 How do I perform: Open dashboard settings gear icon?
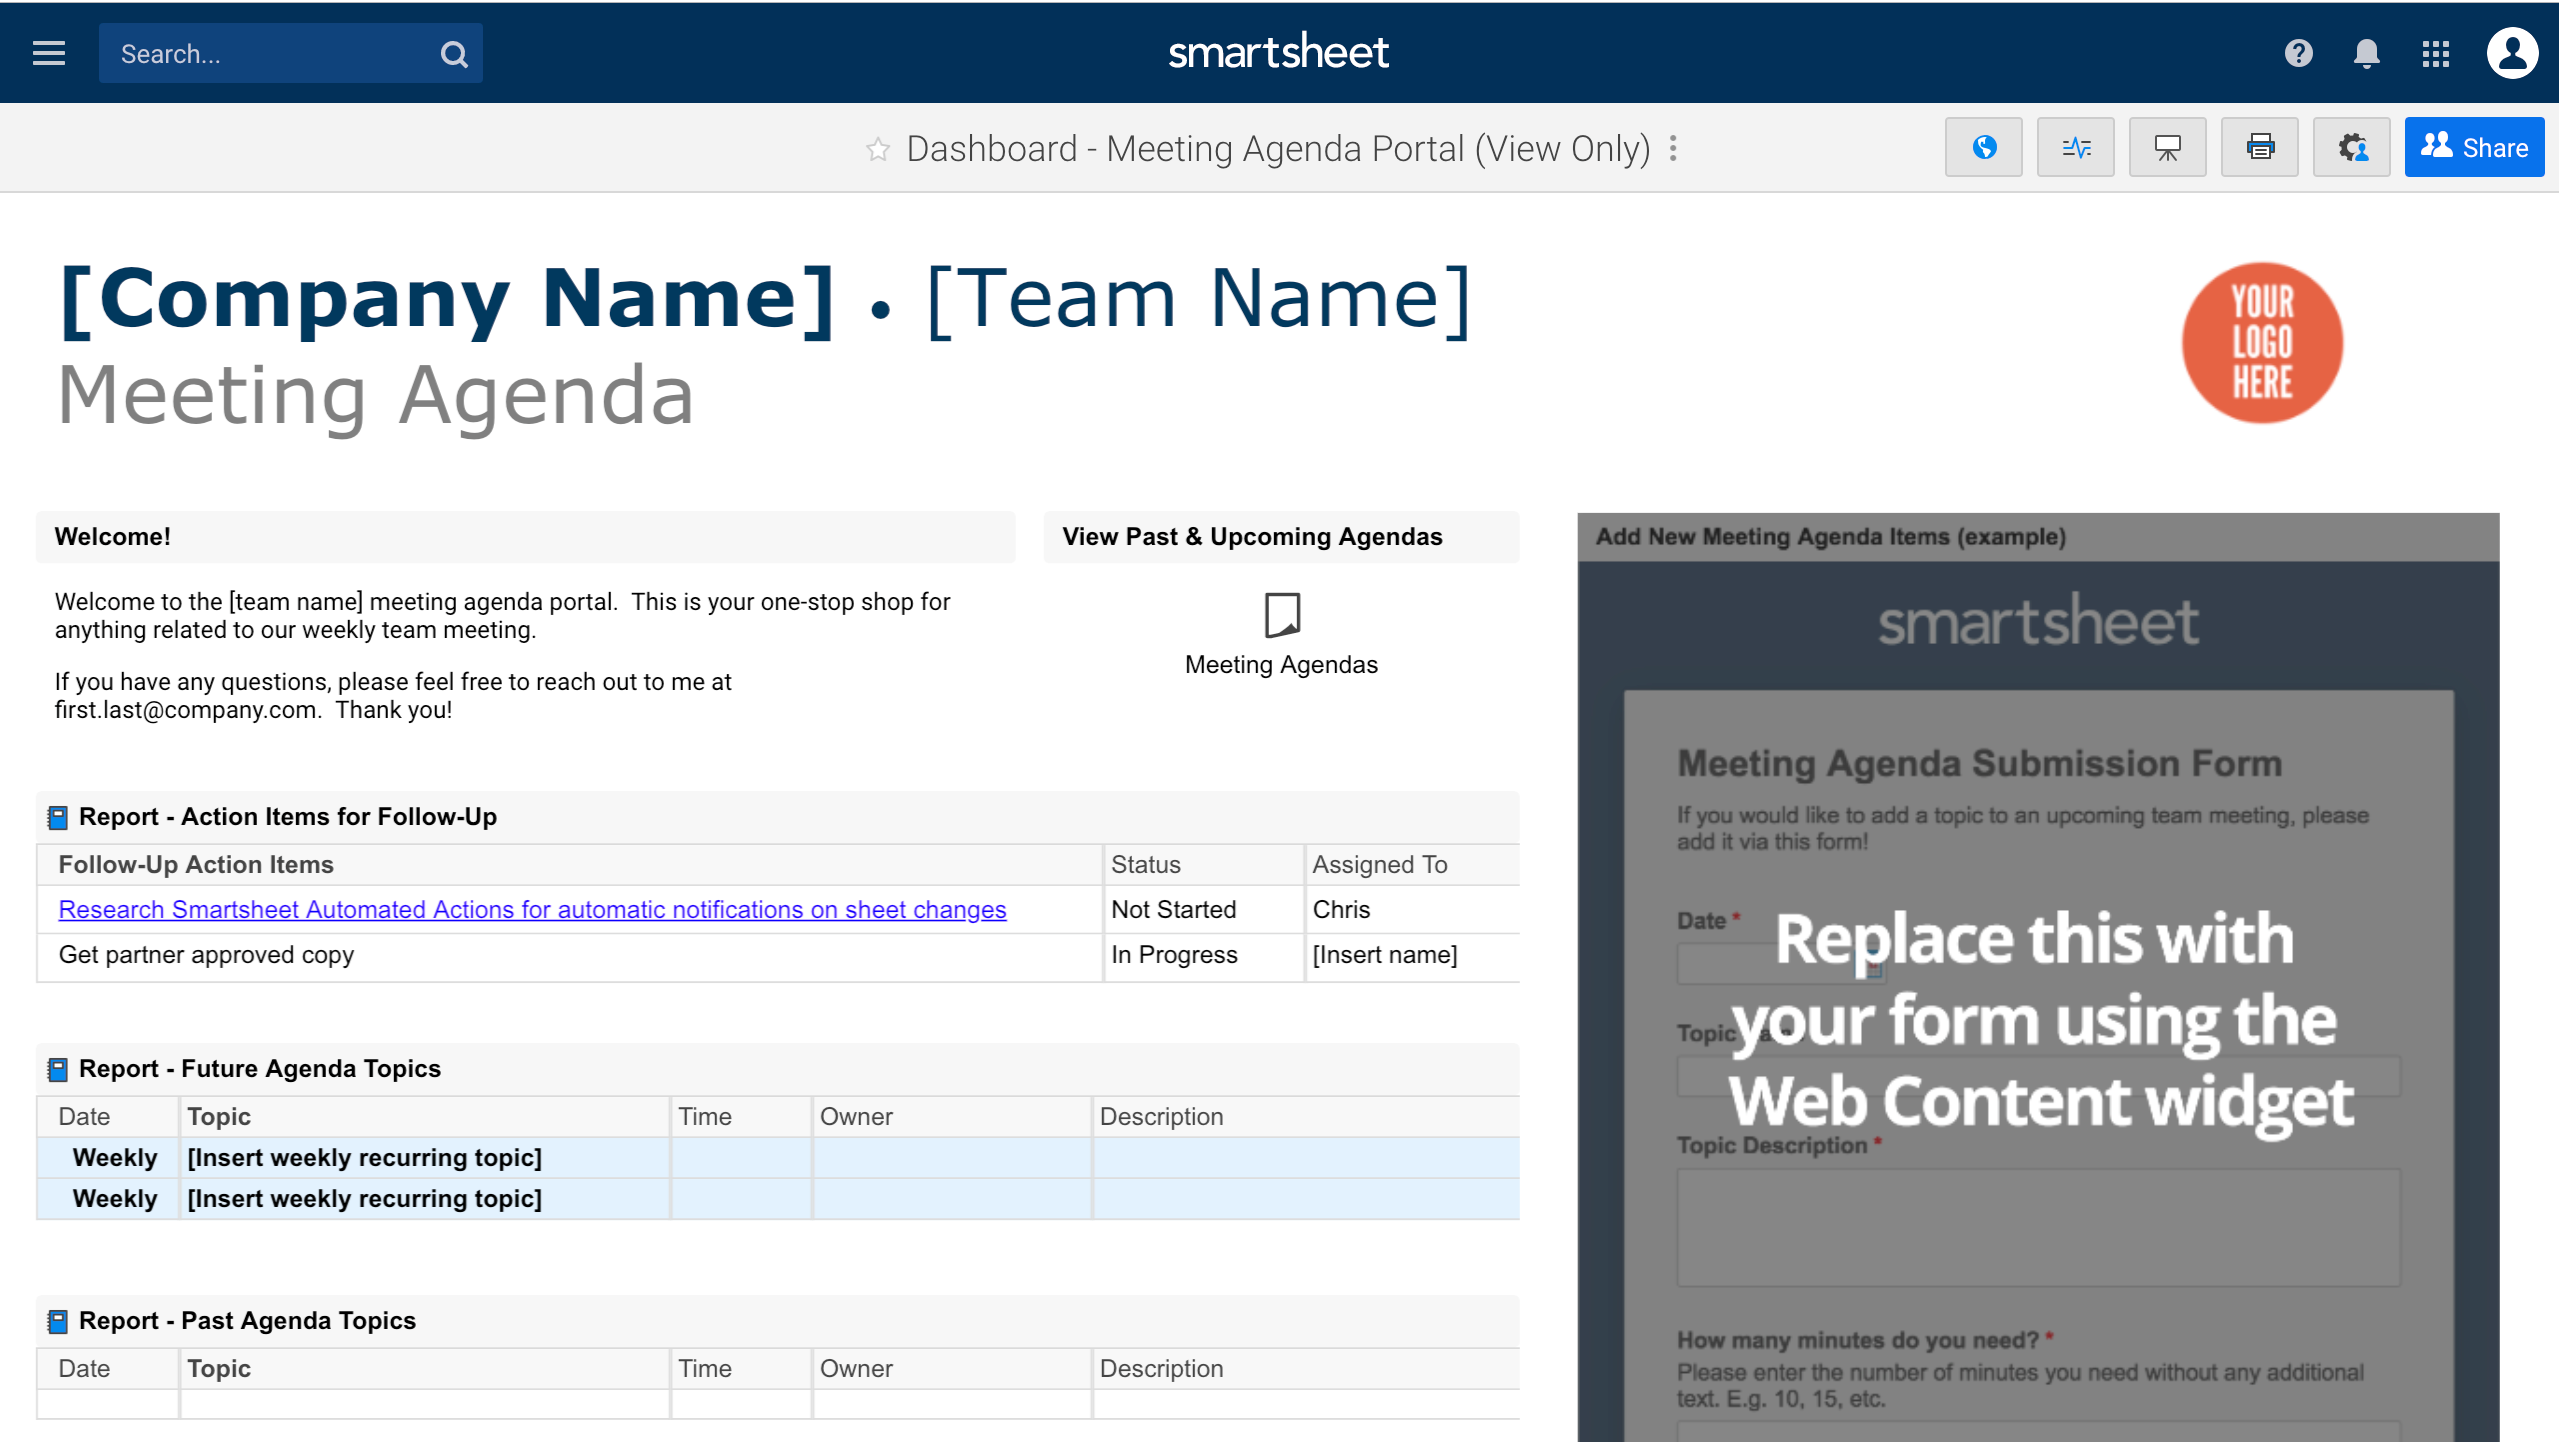point(2352,148)
